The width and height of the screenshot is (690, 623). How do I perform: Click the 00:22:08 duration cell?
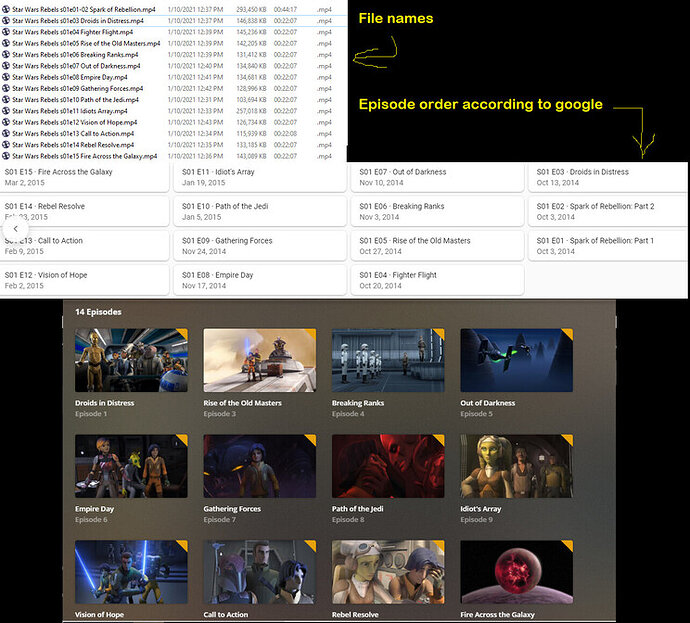pyautogui.click(x=285, y=133)
